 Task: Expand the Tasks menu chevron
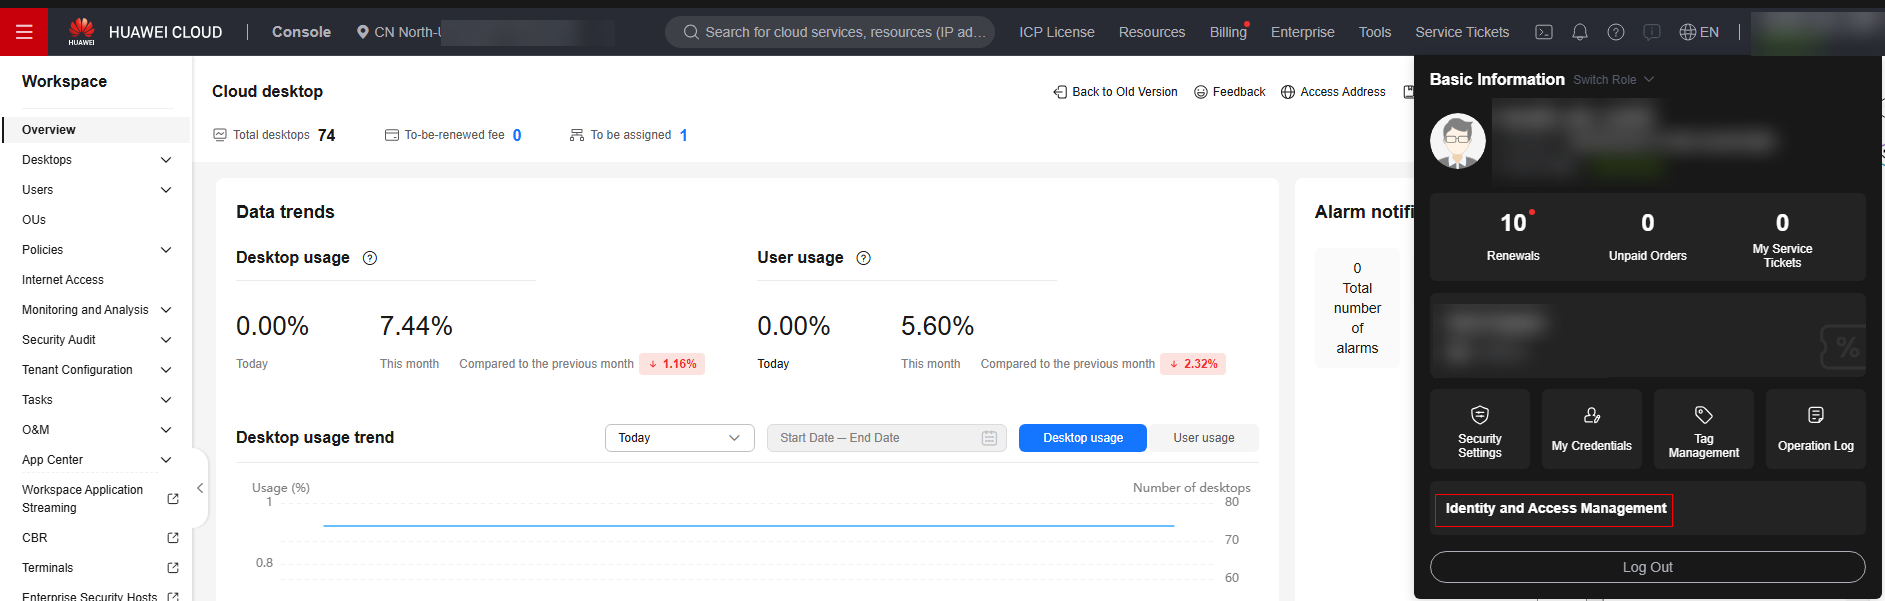click(166, 400)
